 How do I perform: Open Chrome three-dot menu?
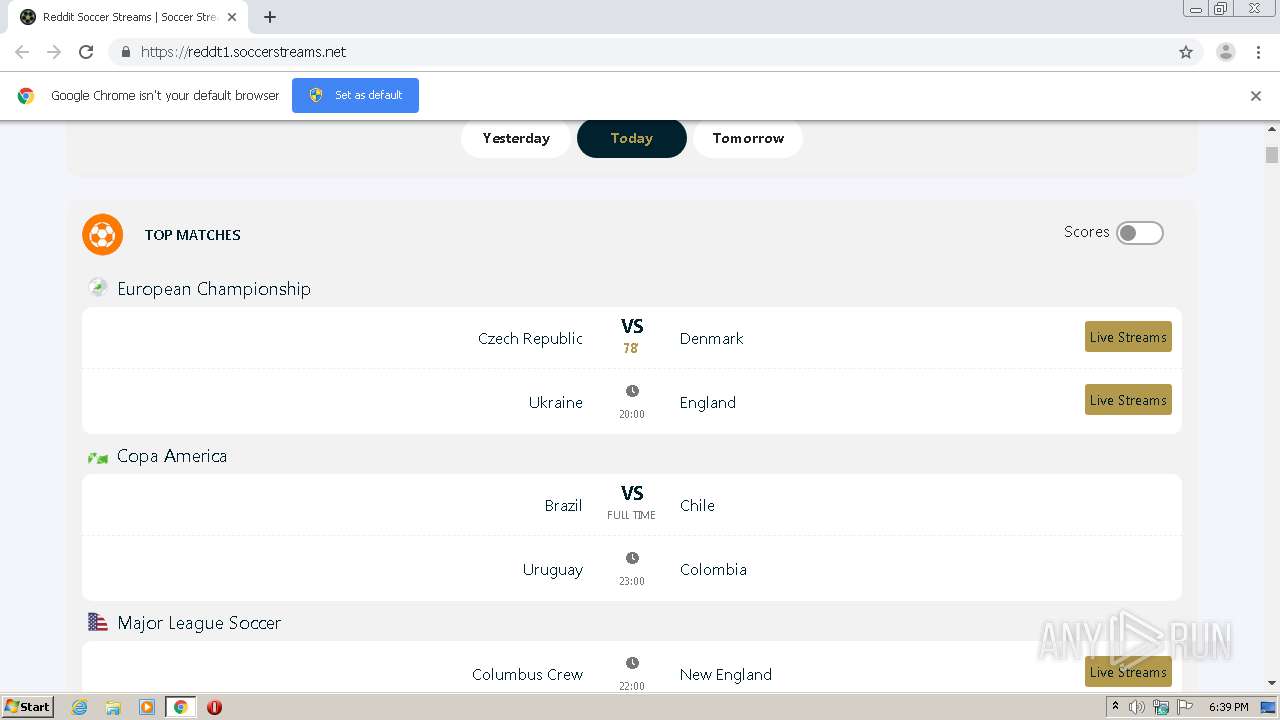click(1258, 52)
